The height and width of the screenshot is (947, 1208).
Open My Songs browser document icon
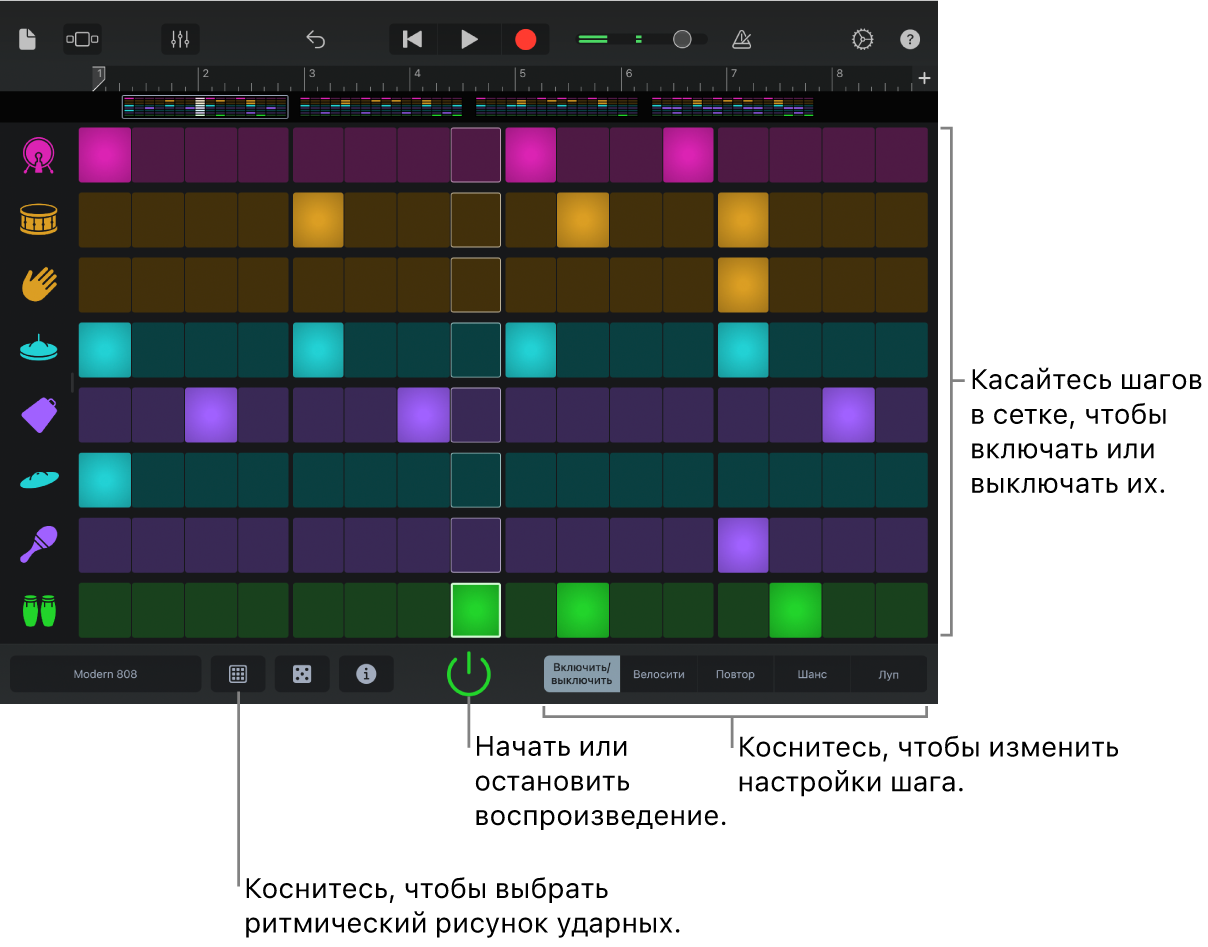tap(27, 40)
